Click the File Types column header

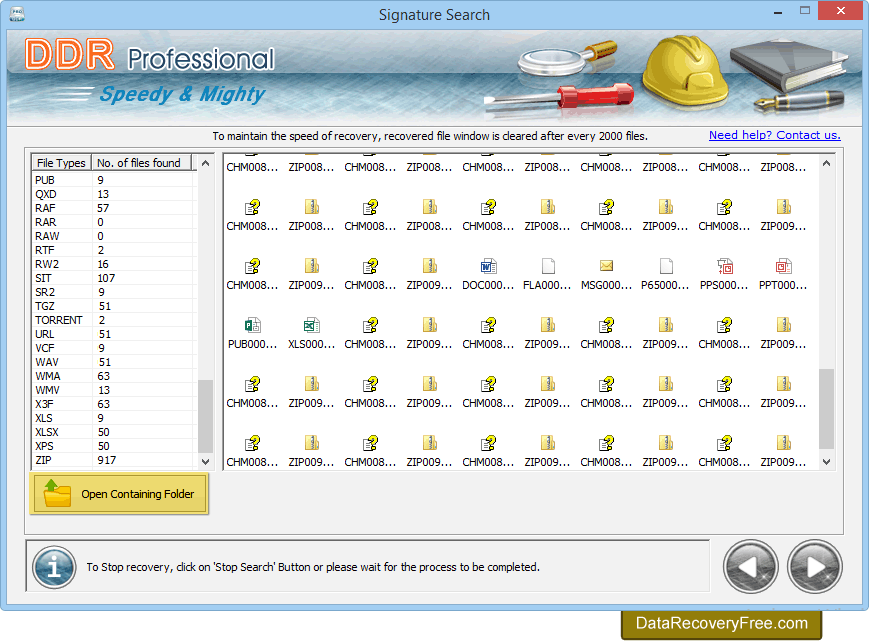pyautogui.click(x=61, y=163)
